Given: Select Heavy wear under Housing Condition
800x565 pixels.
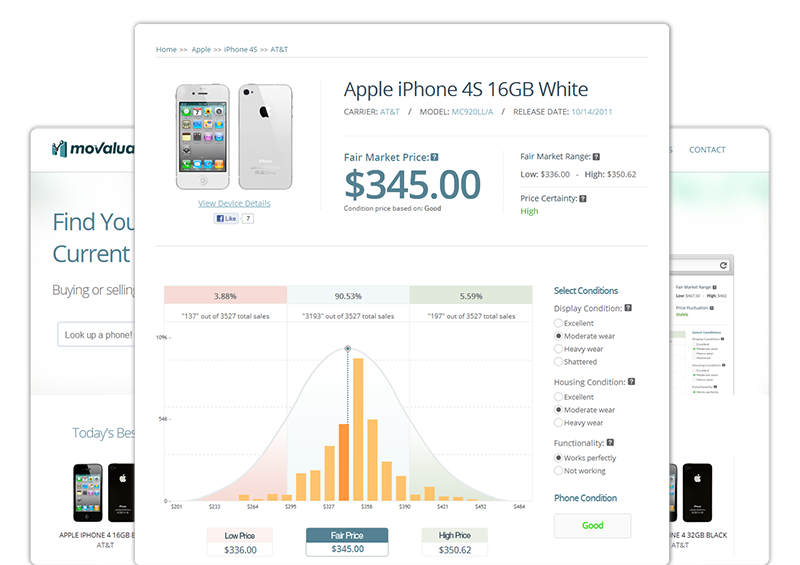Looking at the screenshot, I should tap(558, 423).
